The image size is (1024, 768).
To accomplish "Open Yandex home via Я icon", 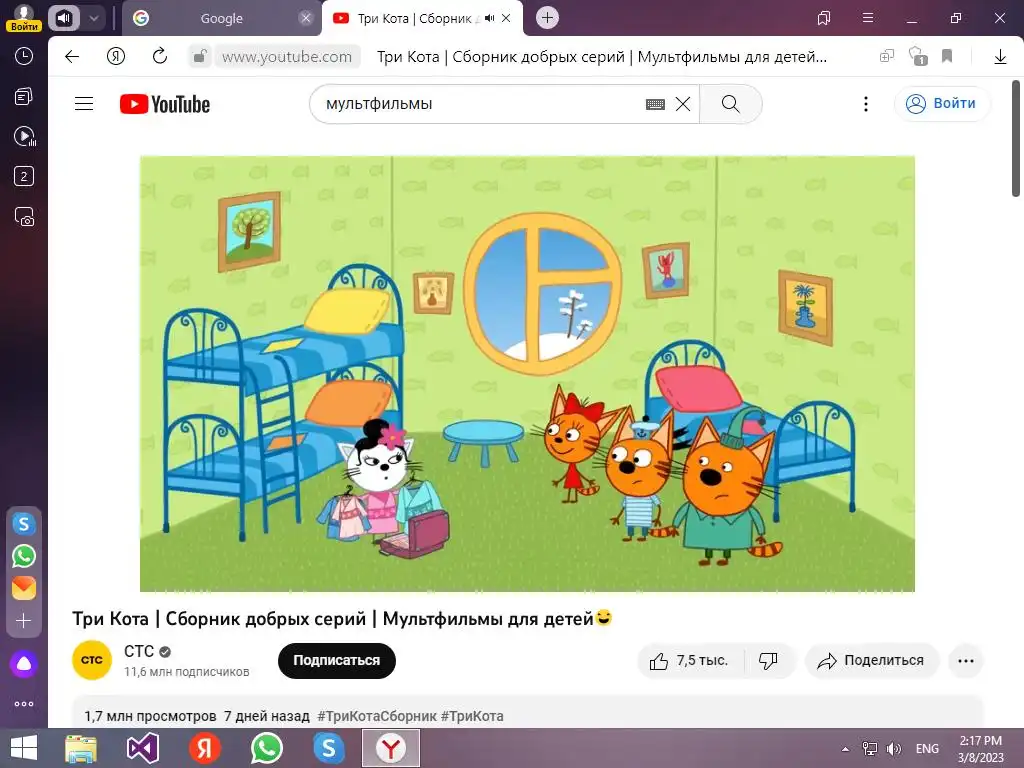I will (x=116, y=57).
